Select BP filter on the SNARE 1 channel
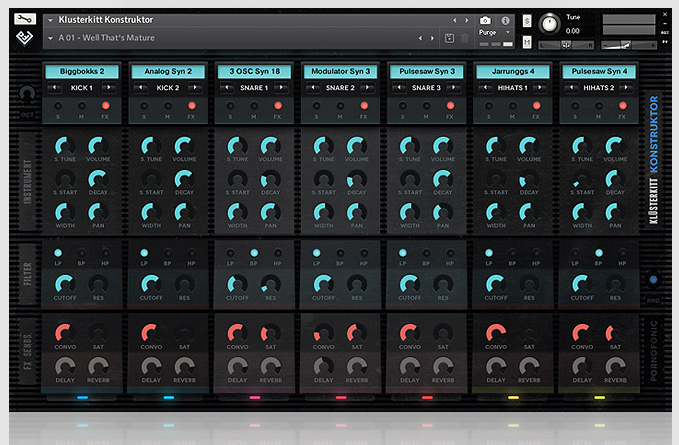Screen dimensions: 679x445 254,253
